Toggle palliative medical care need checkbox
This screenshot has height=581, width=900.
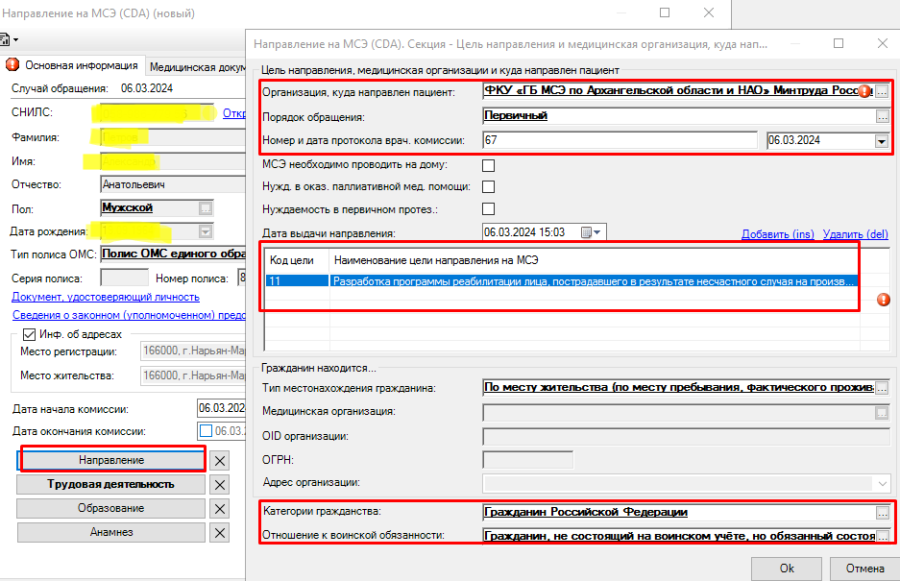tap(489, 186)
